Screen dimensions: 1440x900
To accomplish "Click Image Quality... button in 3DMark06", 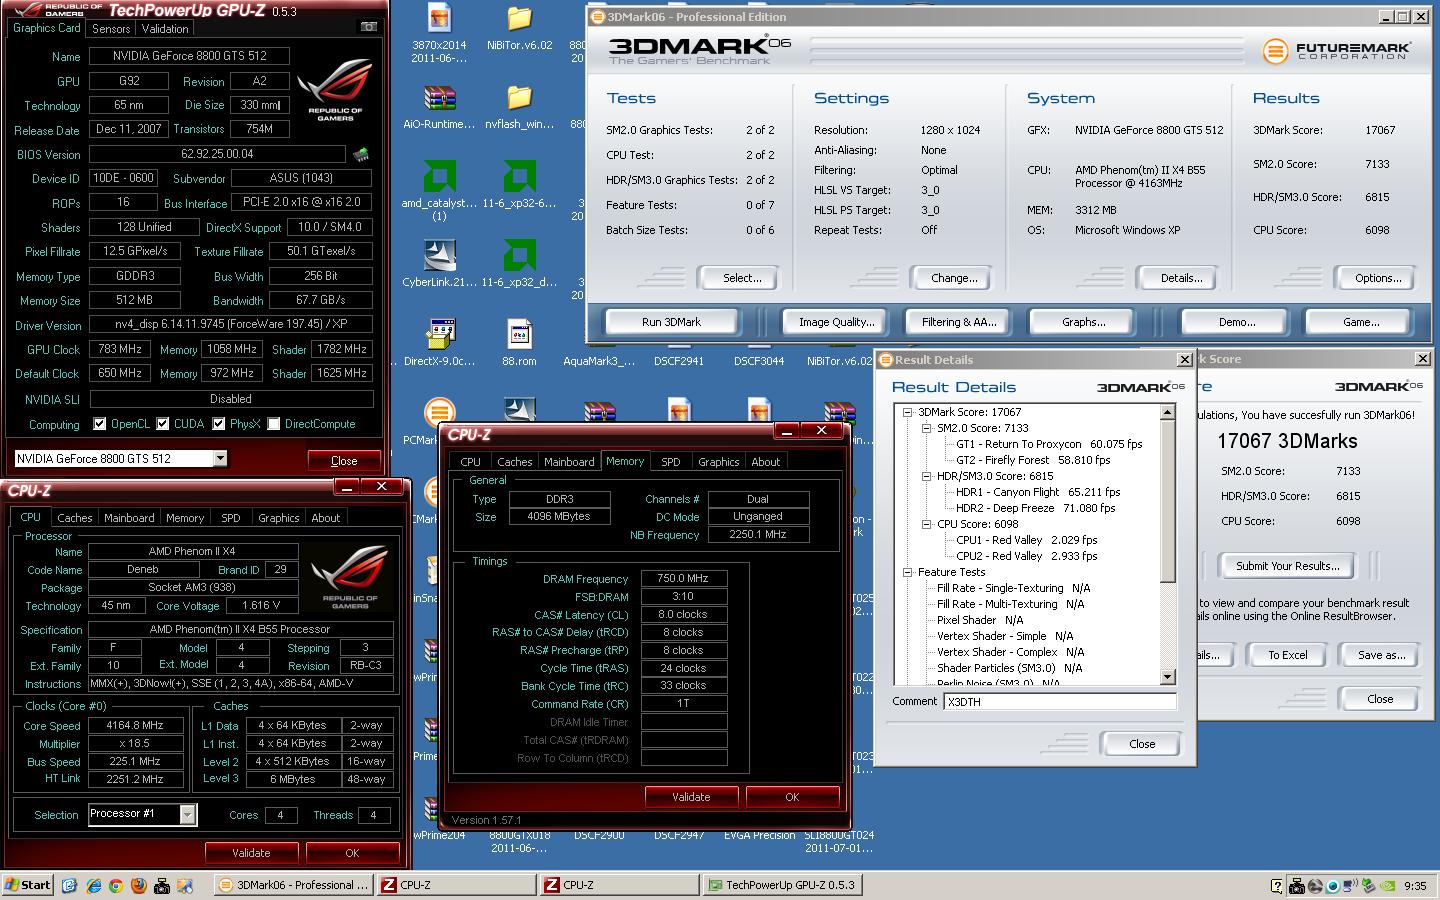I will [836, 322].
